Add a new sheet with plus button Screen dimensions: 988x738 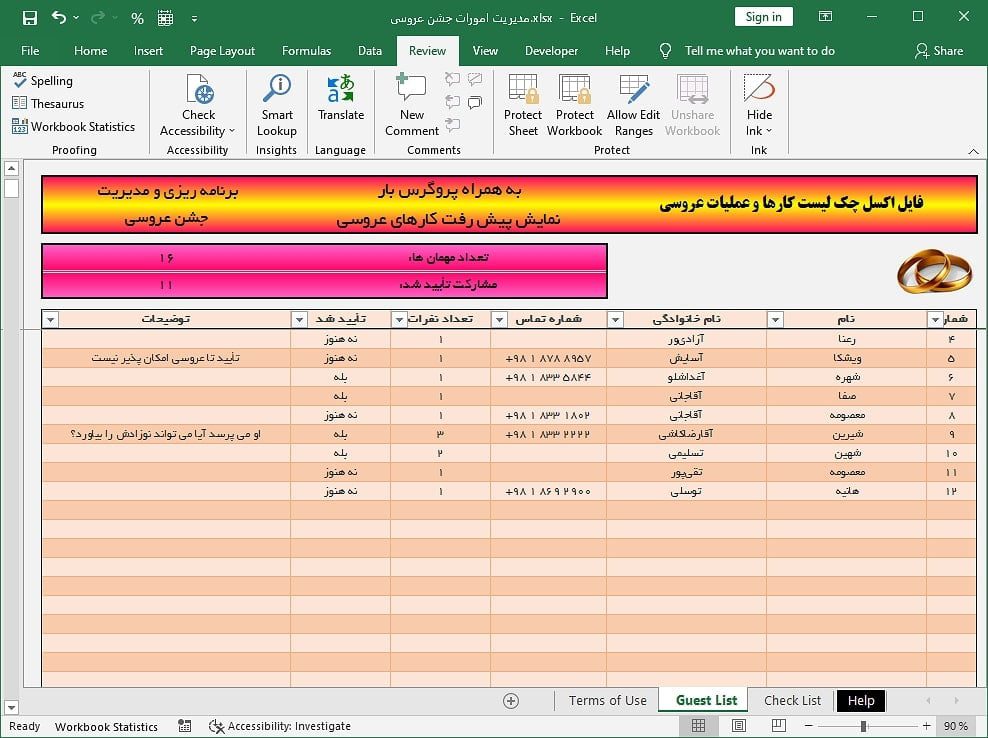(511, 701)
